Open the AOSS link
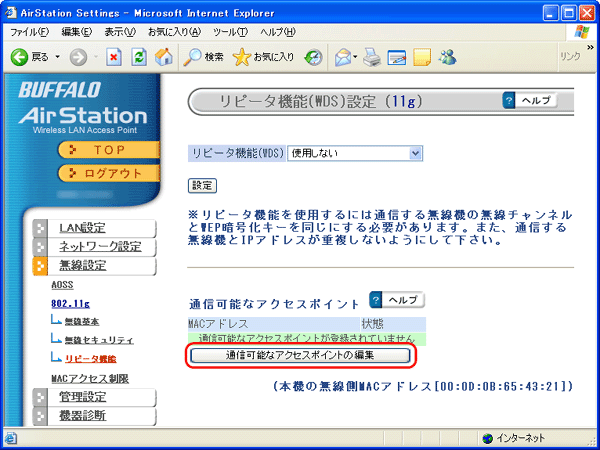 (62, 285)
